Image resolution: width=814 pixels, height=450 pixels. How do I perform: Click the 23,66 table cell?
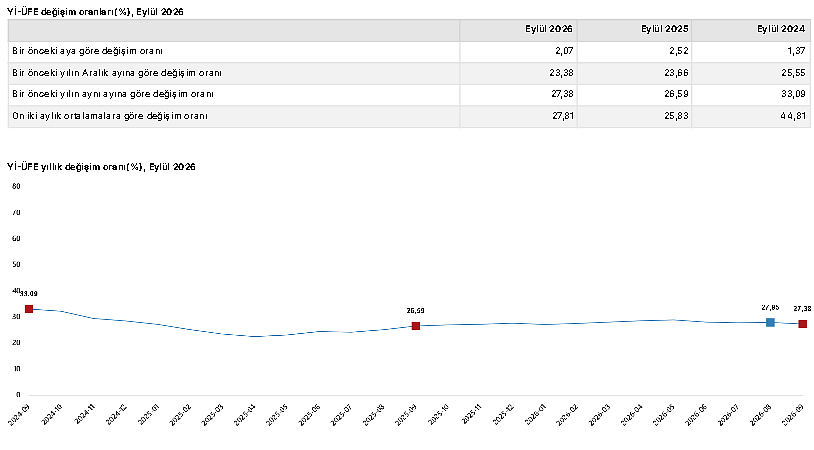(x=676, y=73)
